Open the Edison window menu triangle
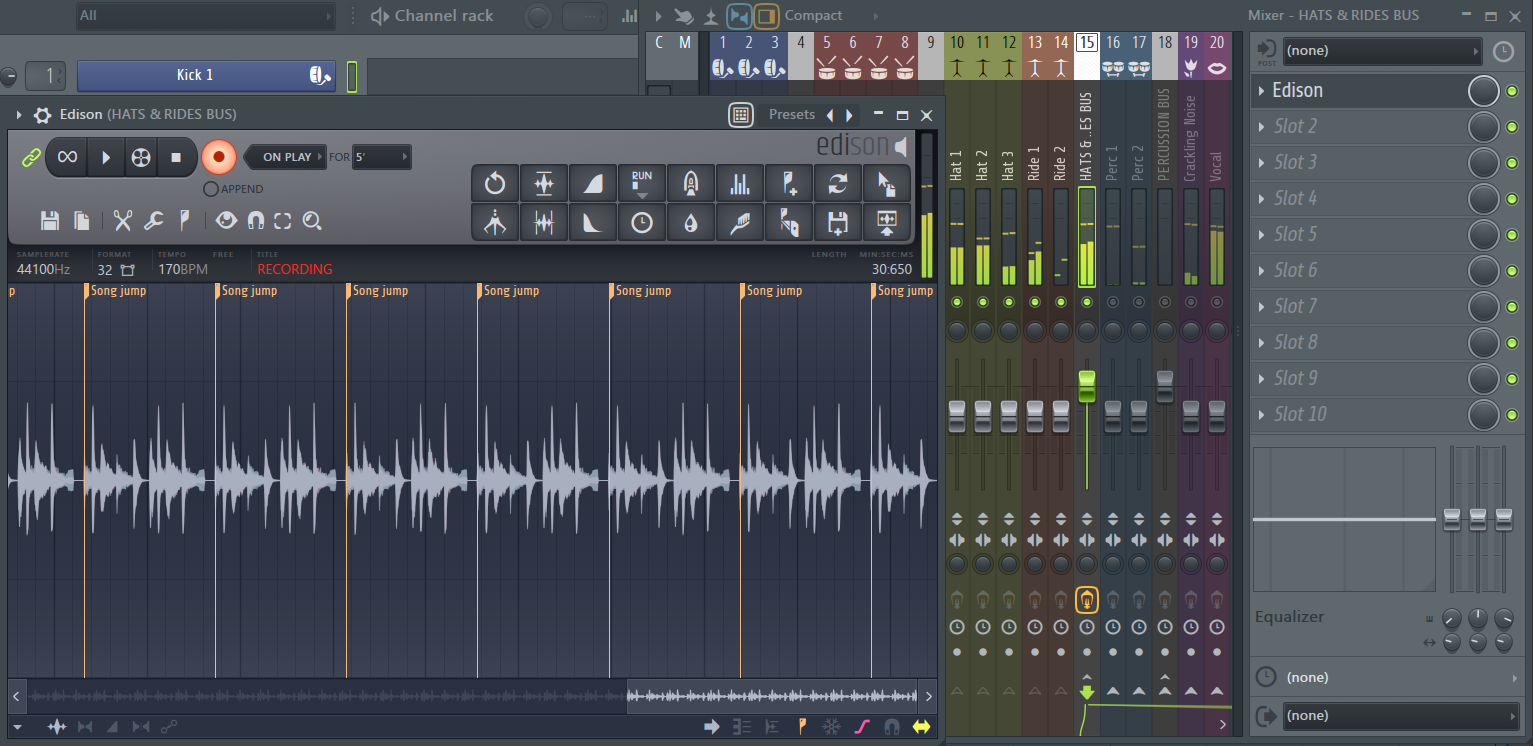The width and height of the screenshot is (1533, 746). (18, 115)
